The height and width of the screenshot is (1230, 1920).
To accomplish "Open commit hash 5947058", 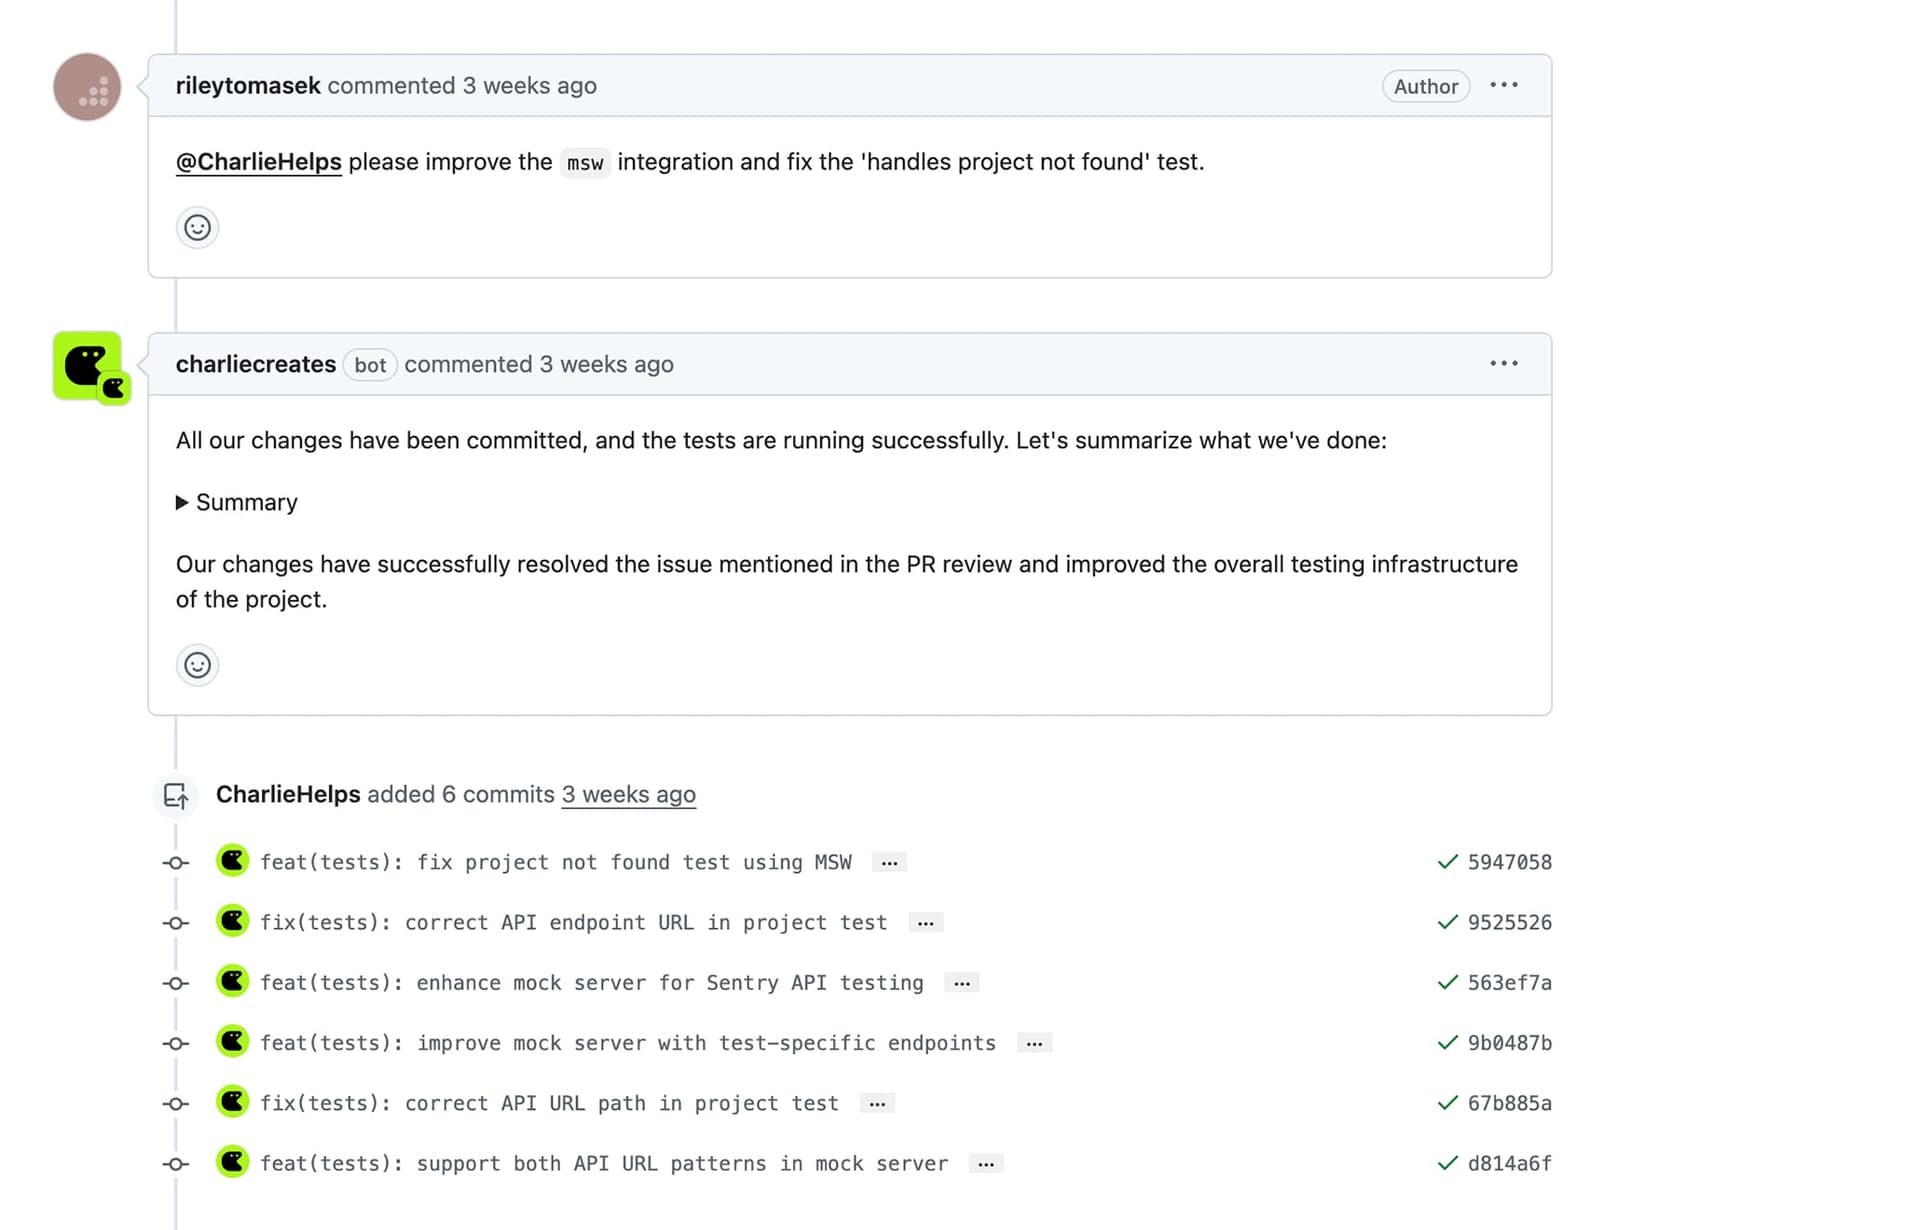I will 1509,862.
